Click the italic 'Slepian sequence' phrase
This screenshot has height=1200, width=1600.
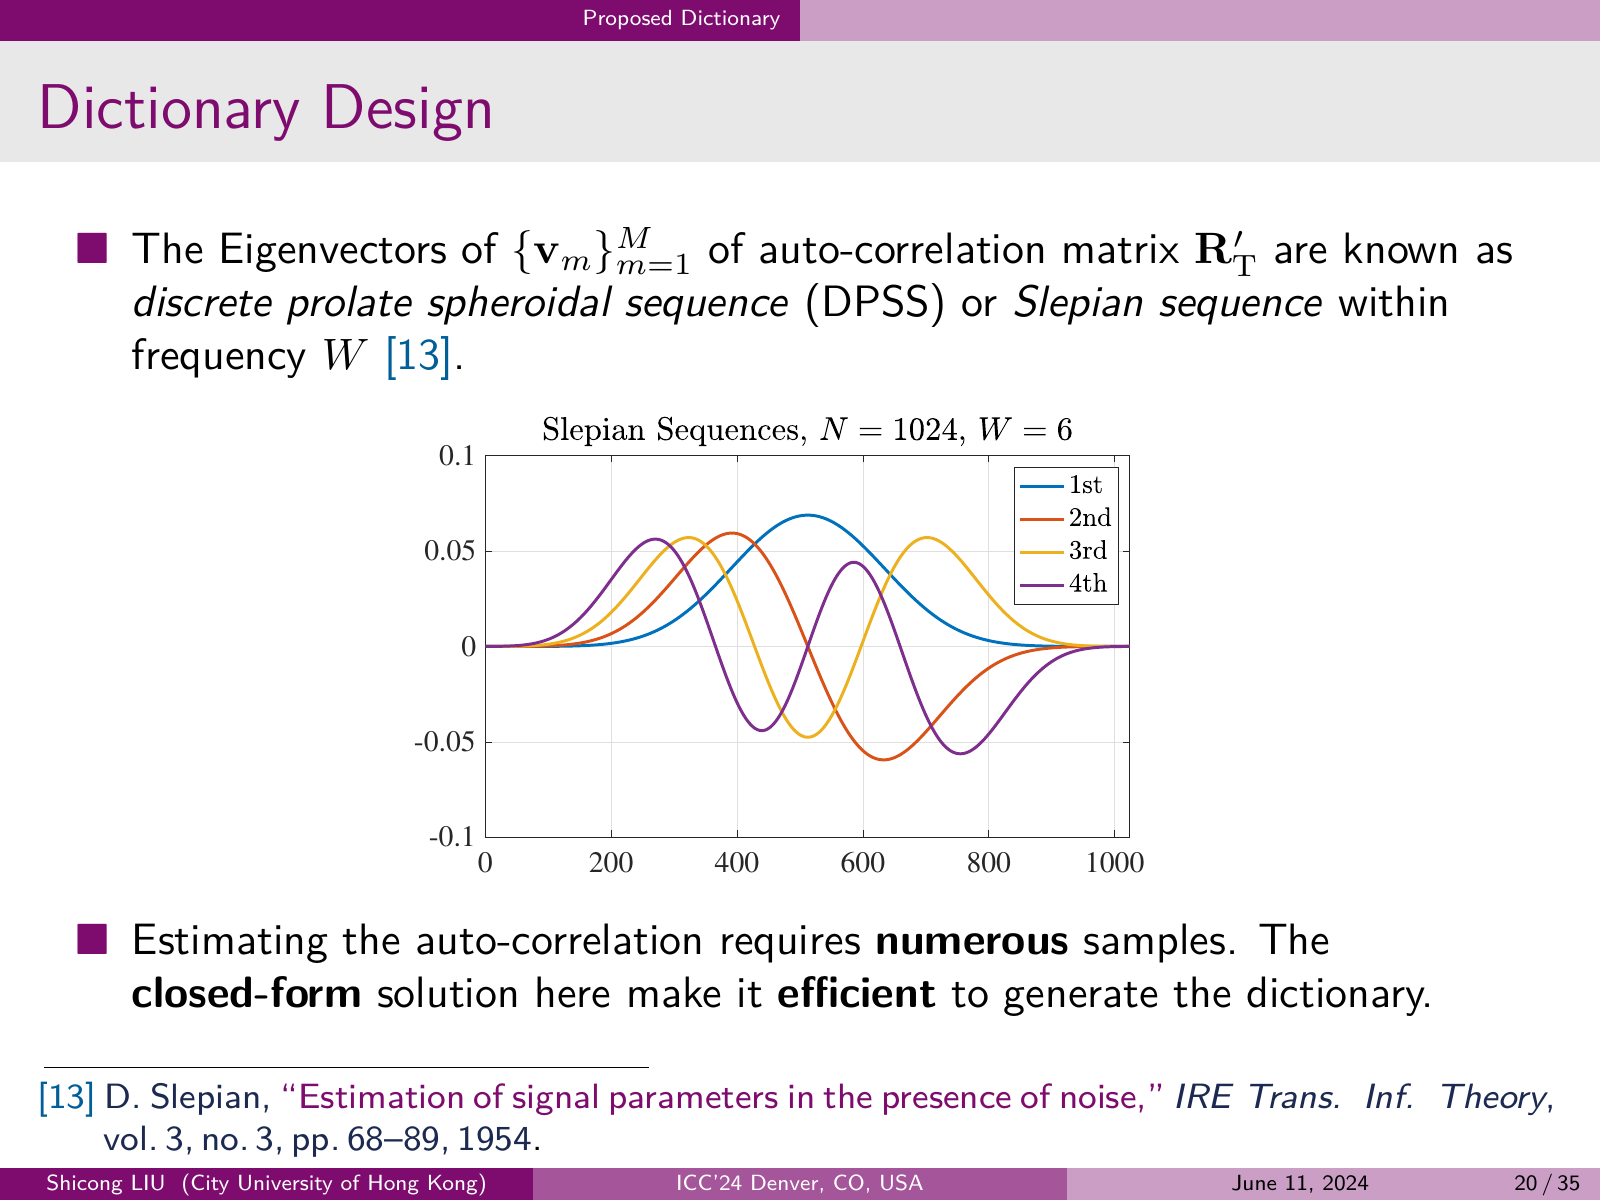1168,303
